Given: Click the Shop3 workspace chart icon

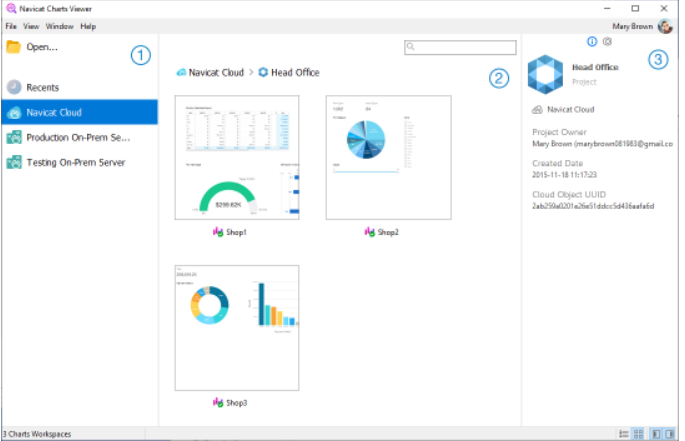Looking at the screenshot, I should (x=218, y=403).
